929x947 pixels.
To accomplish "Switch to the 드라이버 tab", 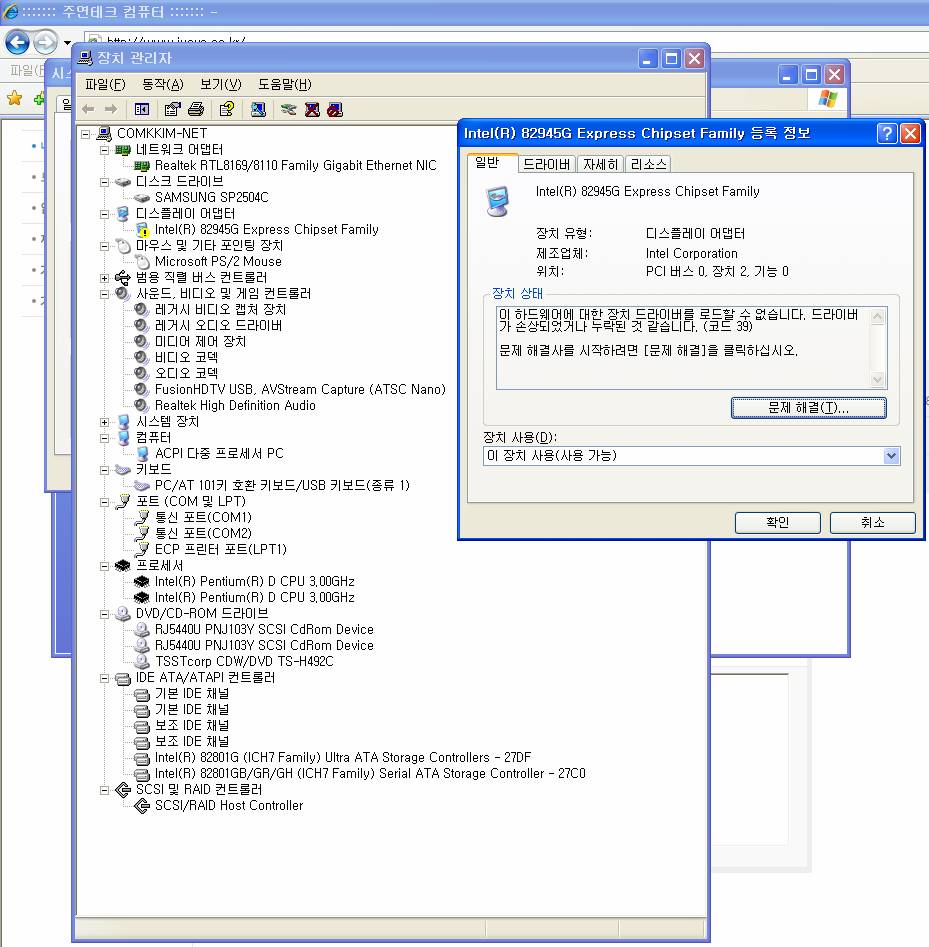I will [546, 164].
